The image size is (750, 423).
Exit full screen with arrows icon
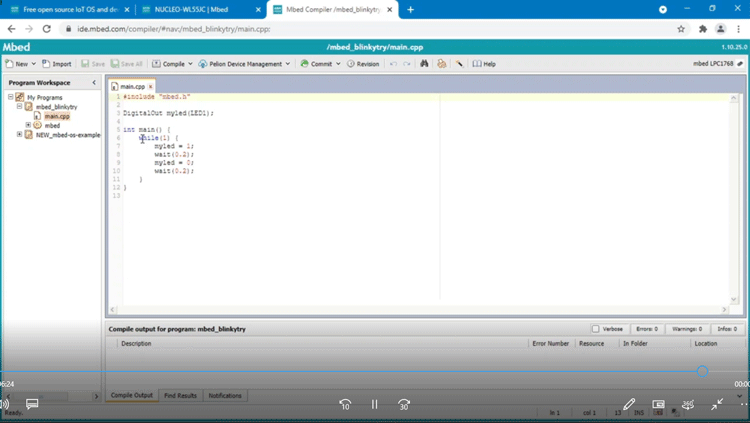coord(717,405)
